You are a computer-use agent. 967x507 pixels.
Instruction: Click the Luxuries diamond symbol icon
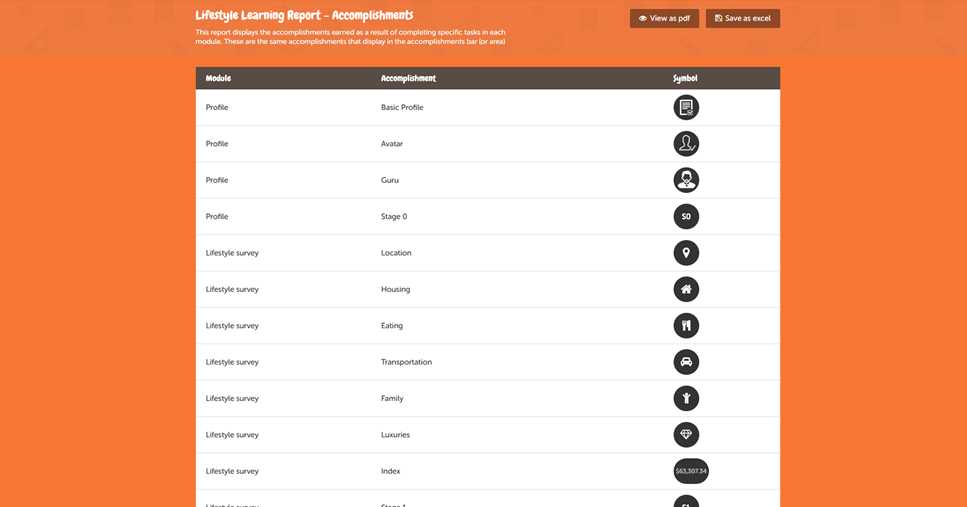click(x=686, y=435)
